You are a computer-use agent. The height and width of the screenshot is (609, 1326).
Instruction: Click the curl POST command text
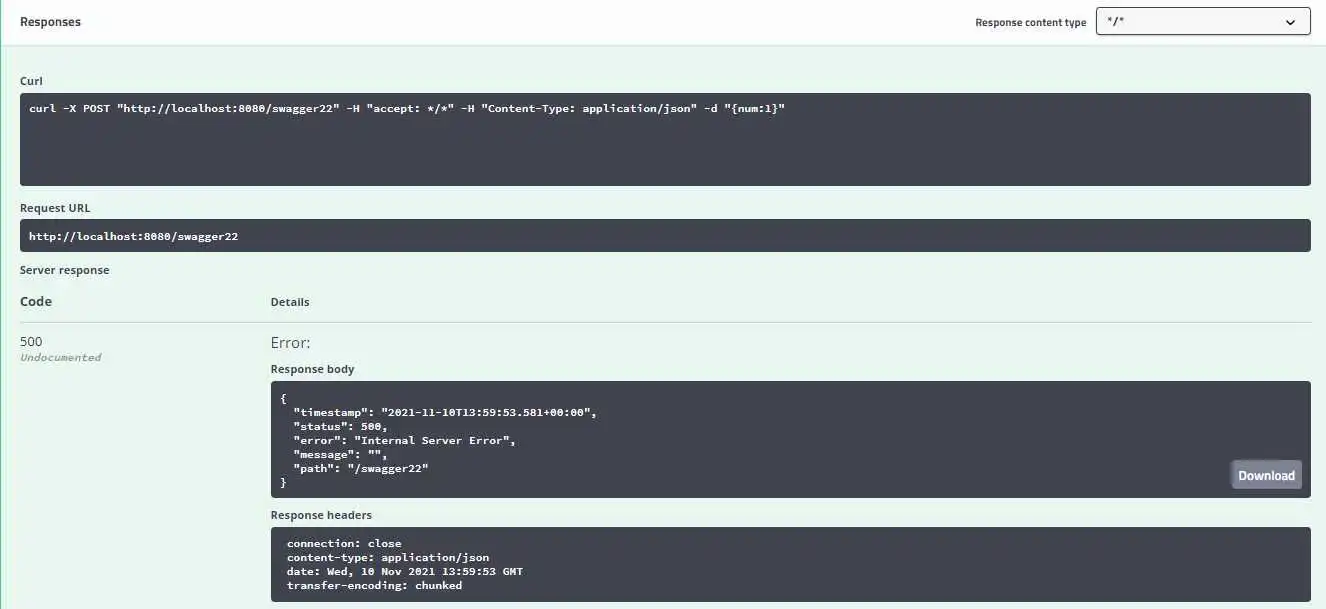pyautogui.click(x=407, y=108)
